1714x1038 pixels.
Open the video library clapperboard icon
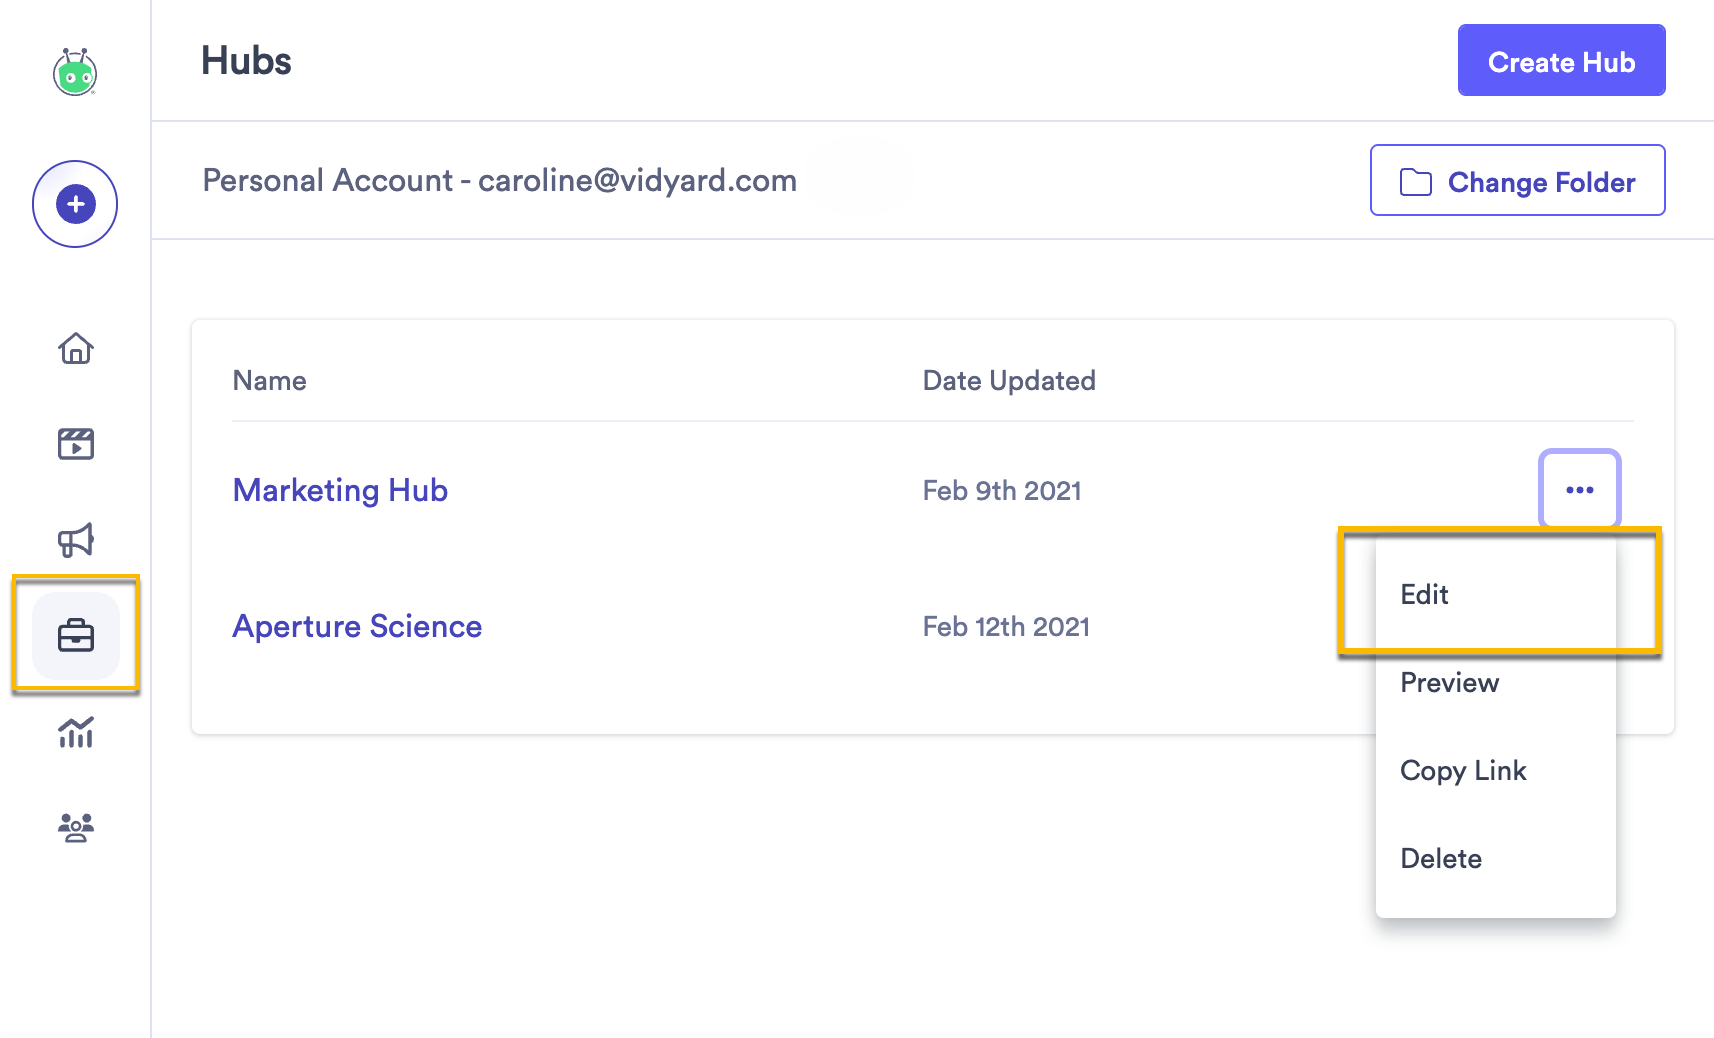pos(75,443)
